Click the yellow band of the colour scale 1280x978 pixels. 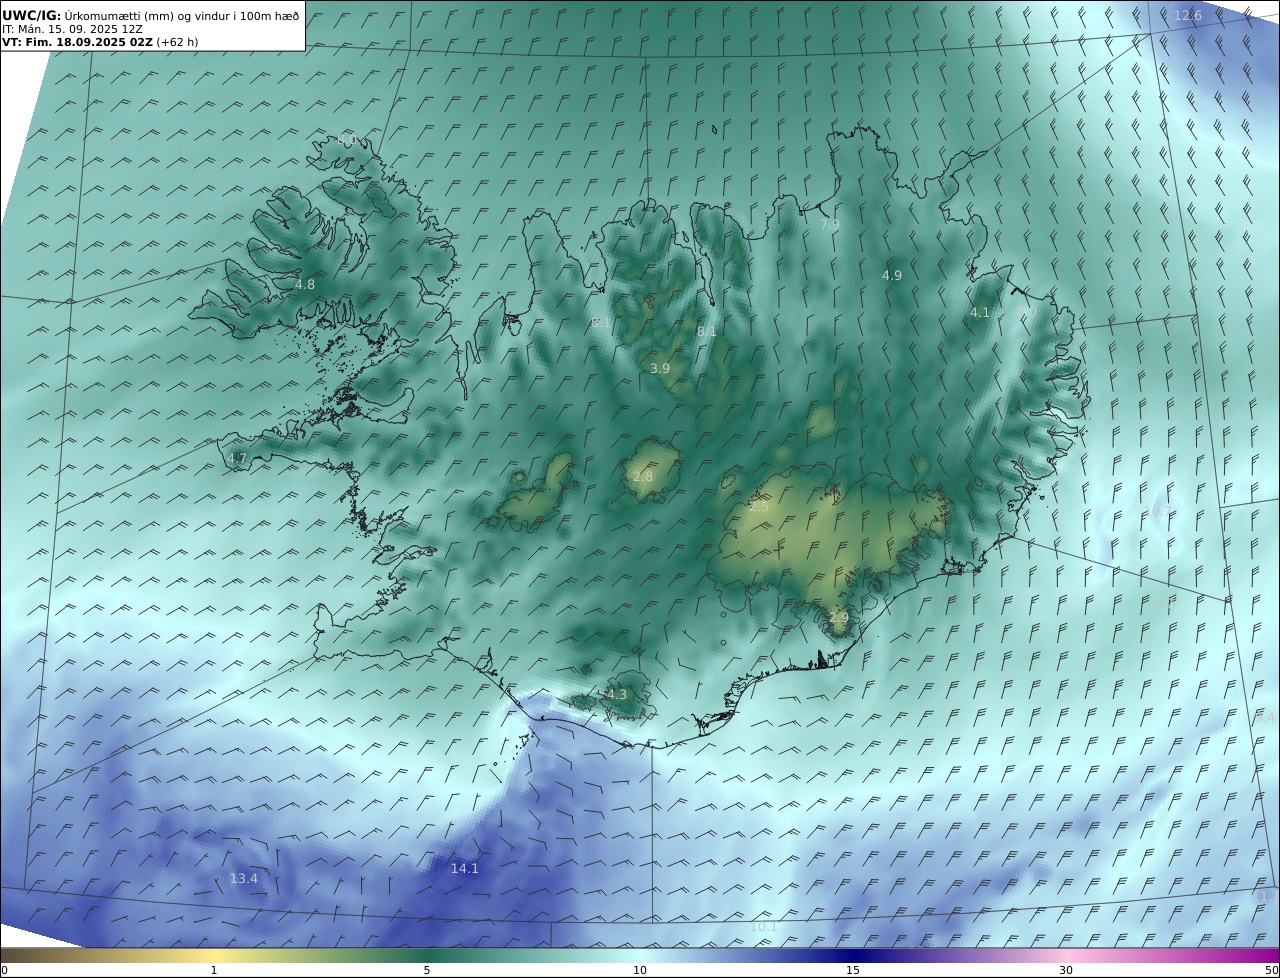tap(213, 955)
